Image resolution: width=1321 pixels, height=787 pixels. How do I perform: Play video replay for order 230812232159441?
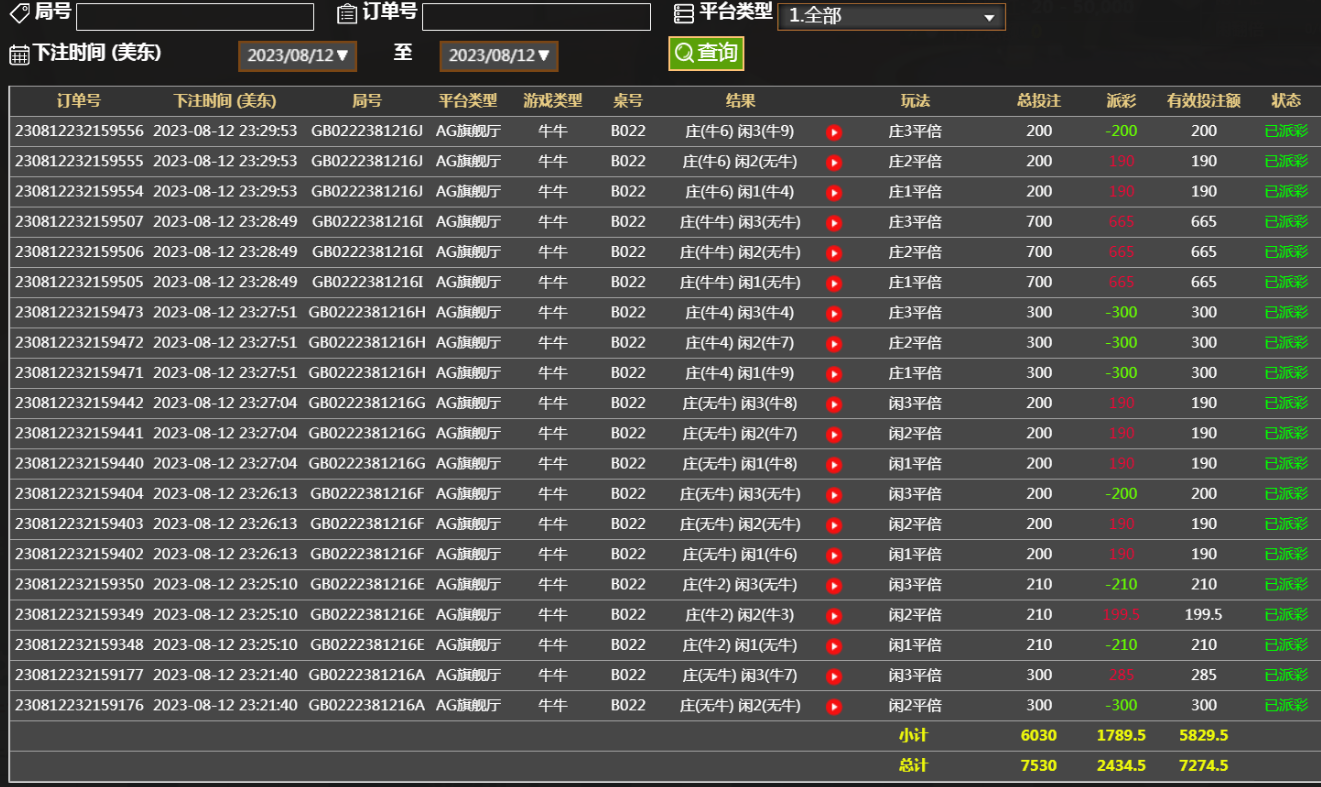(x=834, y=434)
